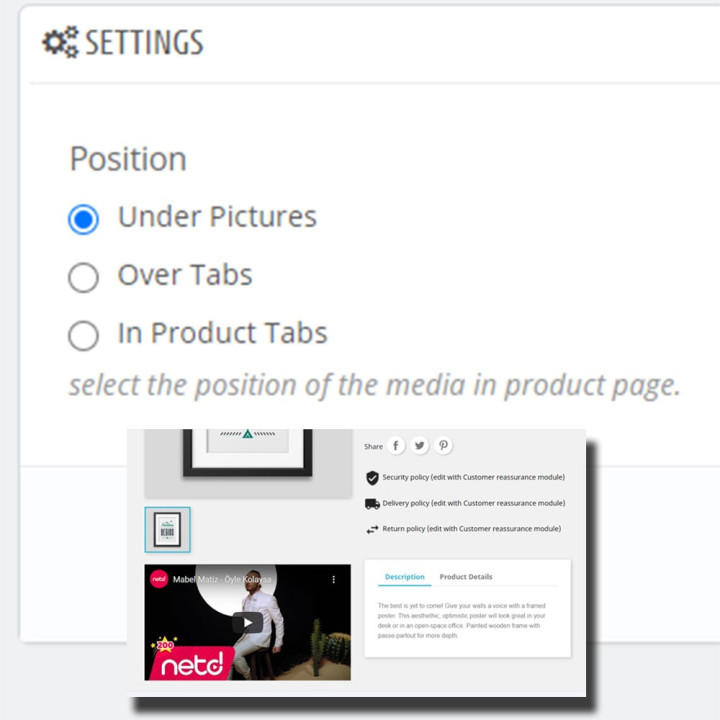Choose the Over Tabs position option

[83, 277]
